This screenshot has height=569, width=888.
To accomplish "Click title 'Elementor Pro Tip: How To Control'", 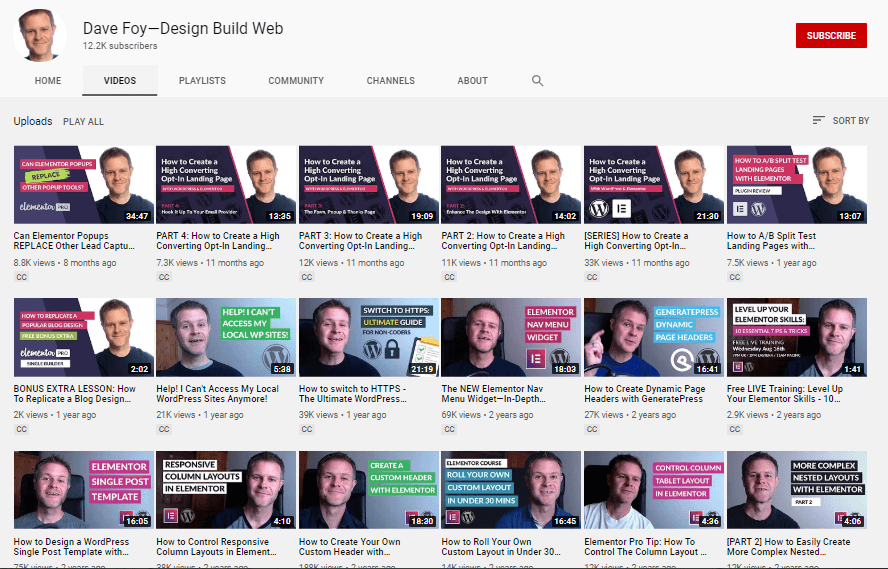I will tap(646, 546).
